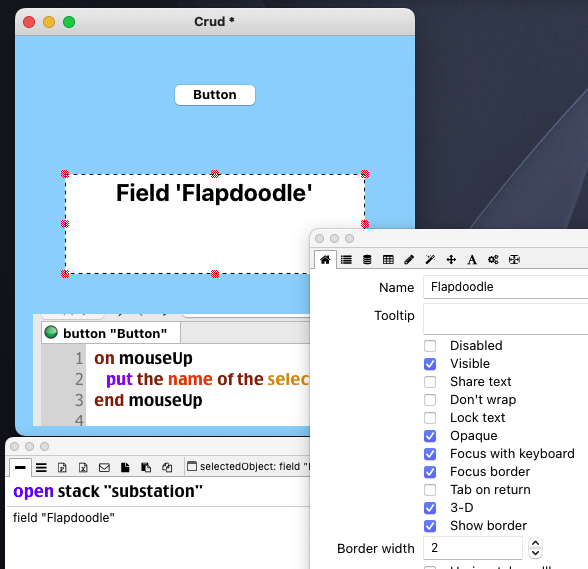The width and height of the screenshot is (588, 569).
Task: Click the Name field containing Flapdoodle
Action: [x=506, y=287]
